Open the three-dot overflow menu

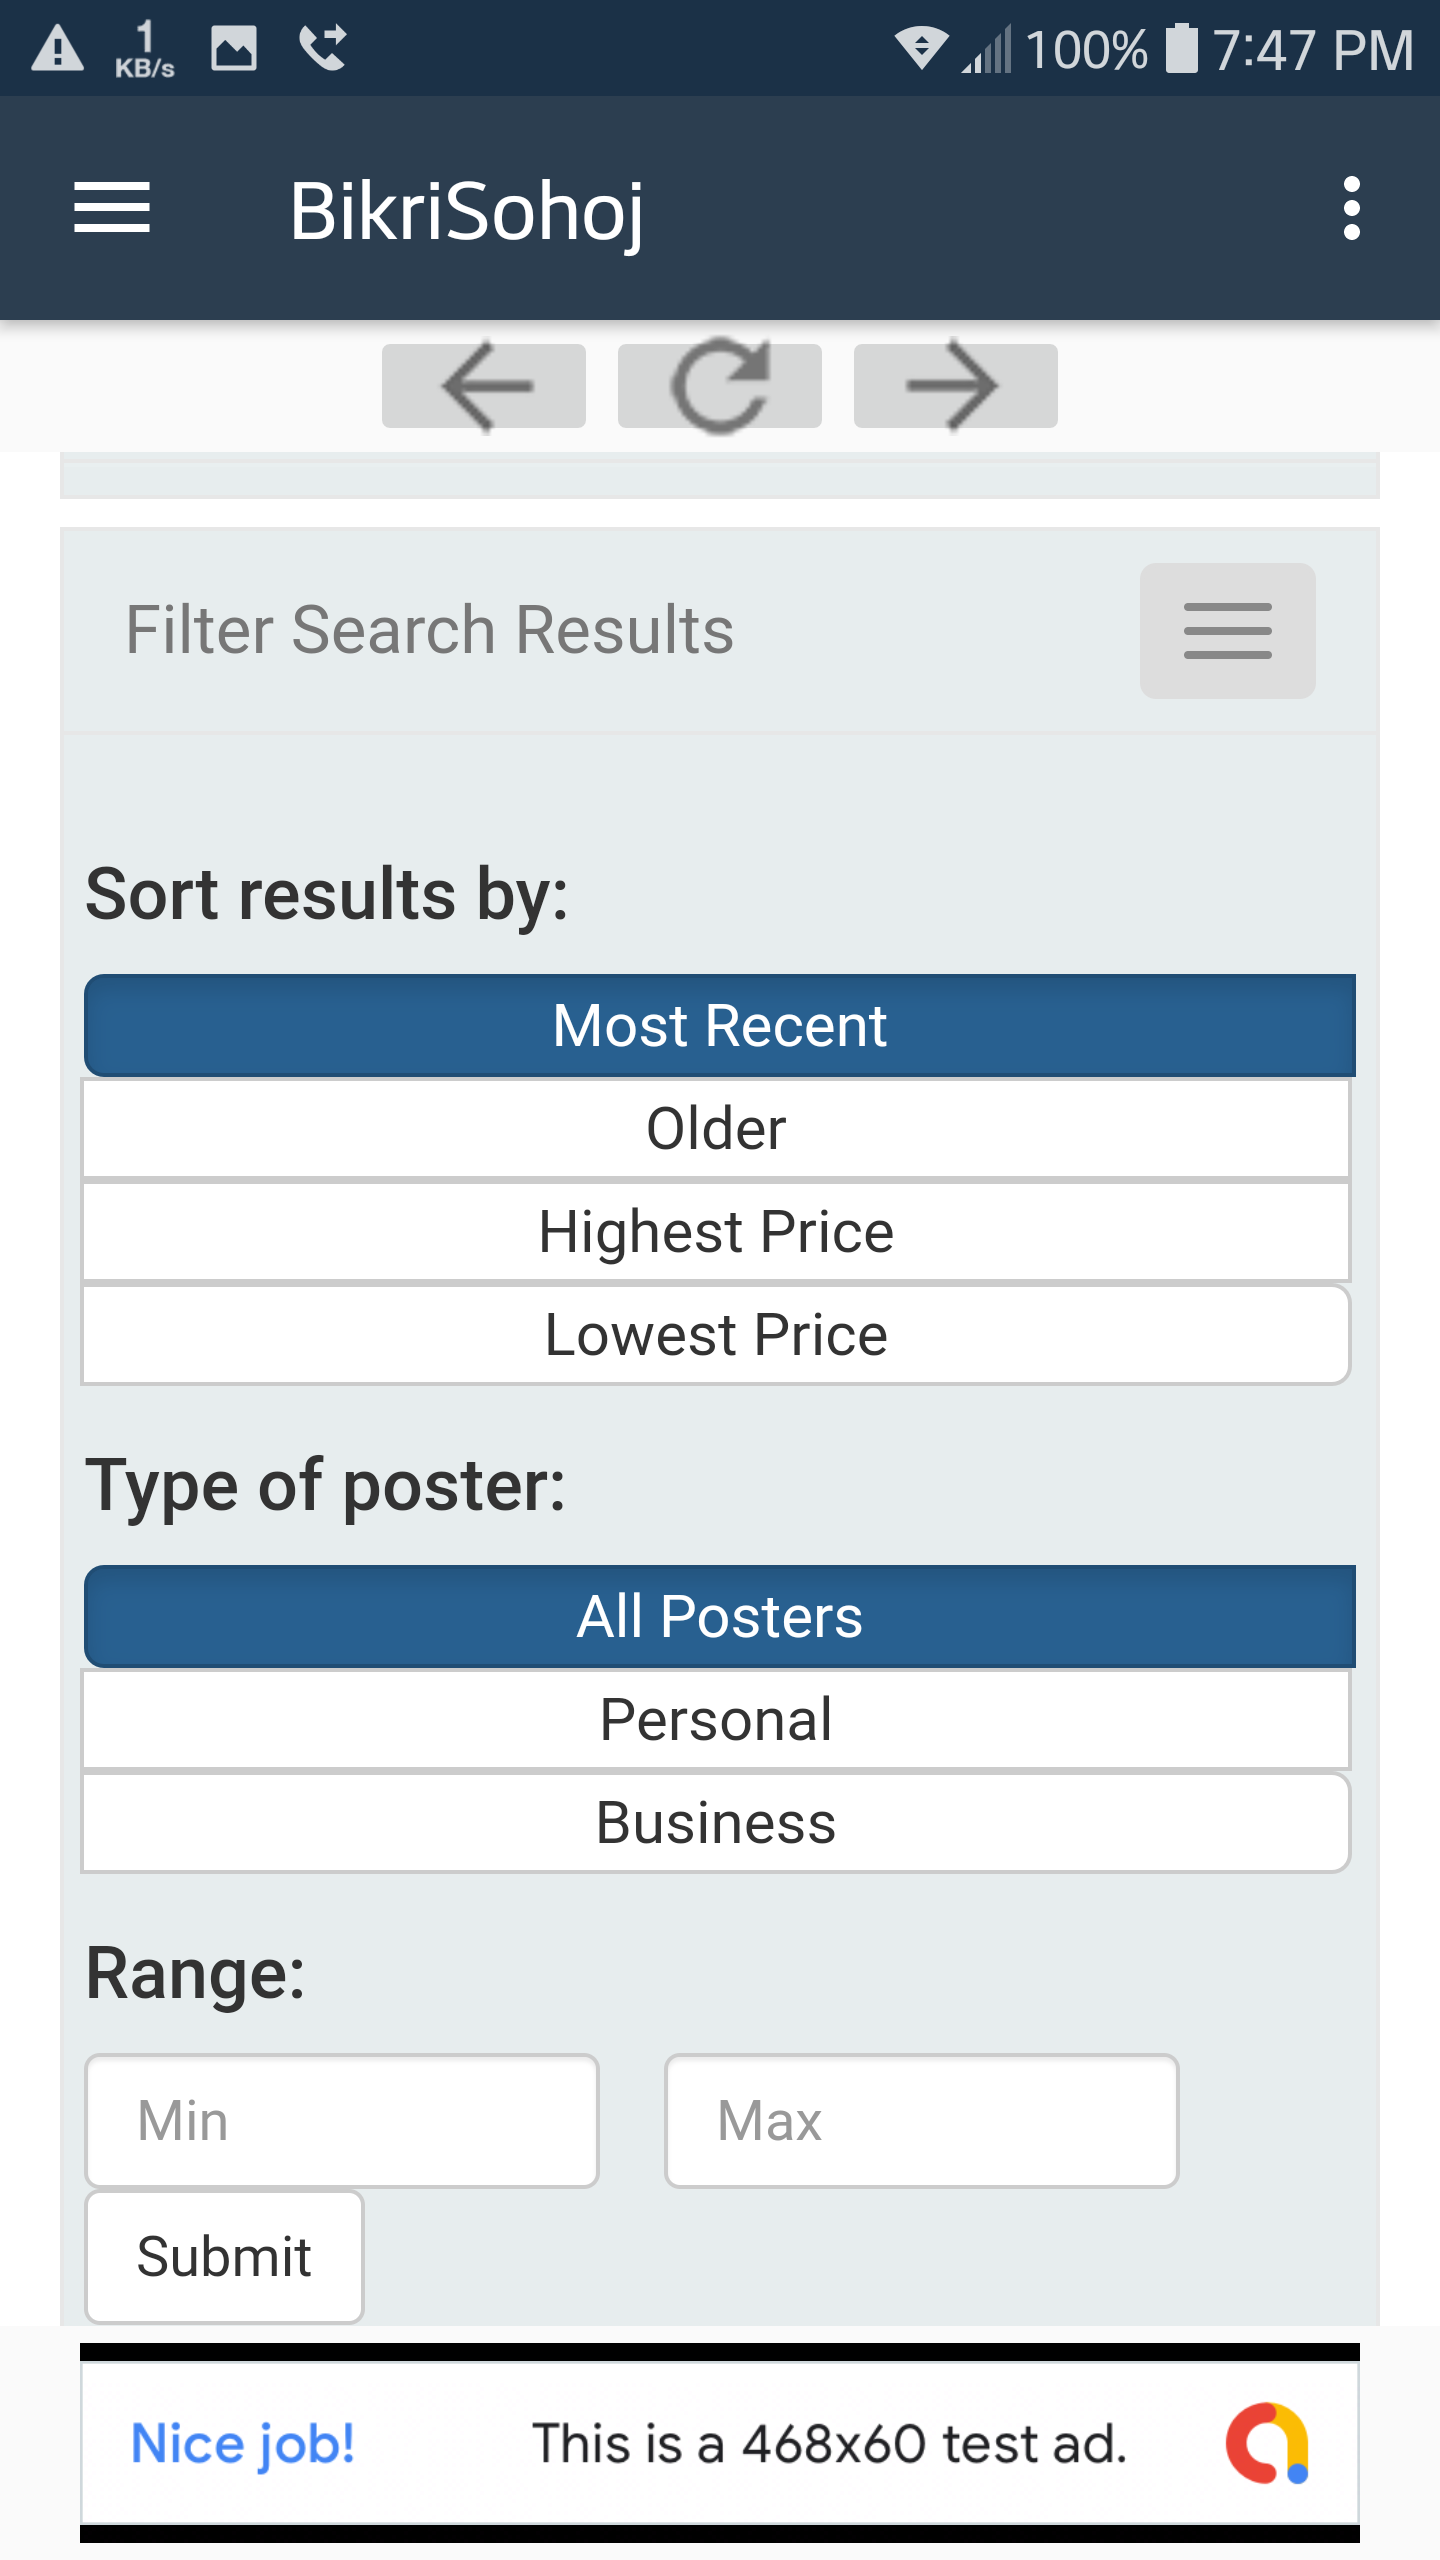click(x=1351, y=208)
